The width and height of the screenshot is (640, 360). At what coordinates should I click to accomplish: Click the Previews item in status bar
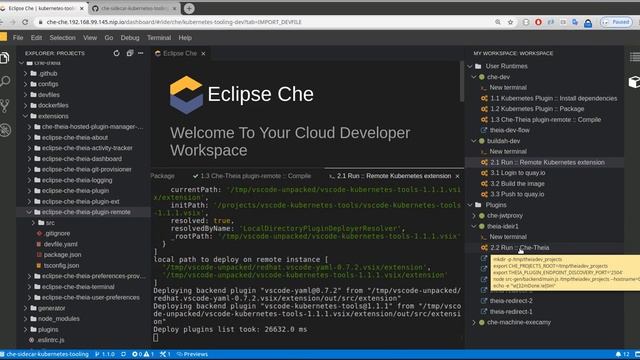pos(192,354)
